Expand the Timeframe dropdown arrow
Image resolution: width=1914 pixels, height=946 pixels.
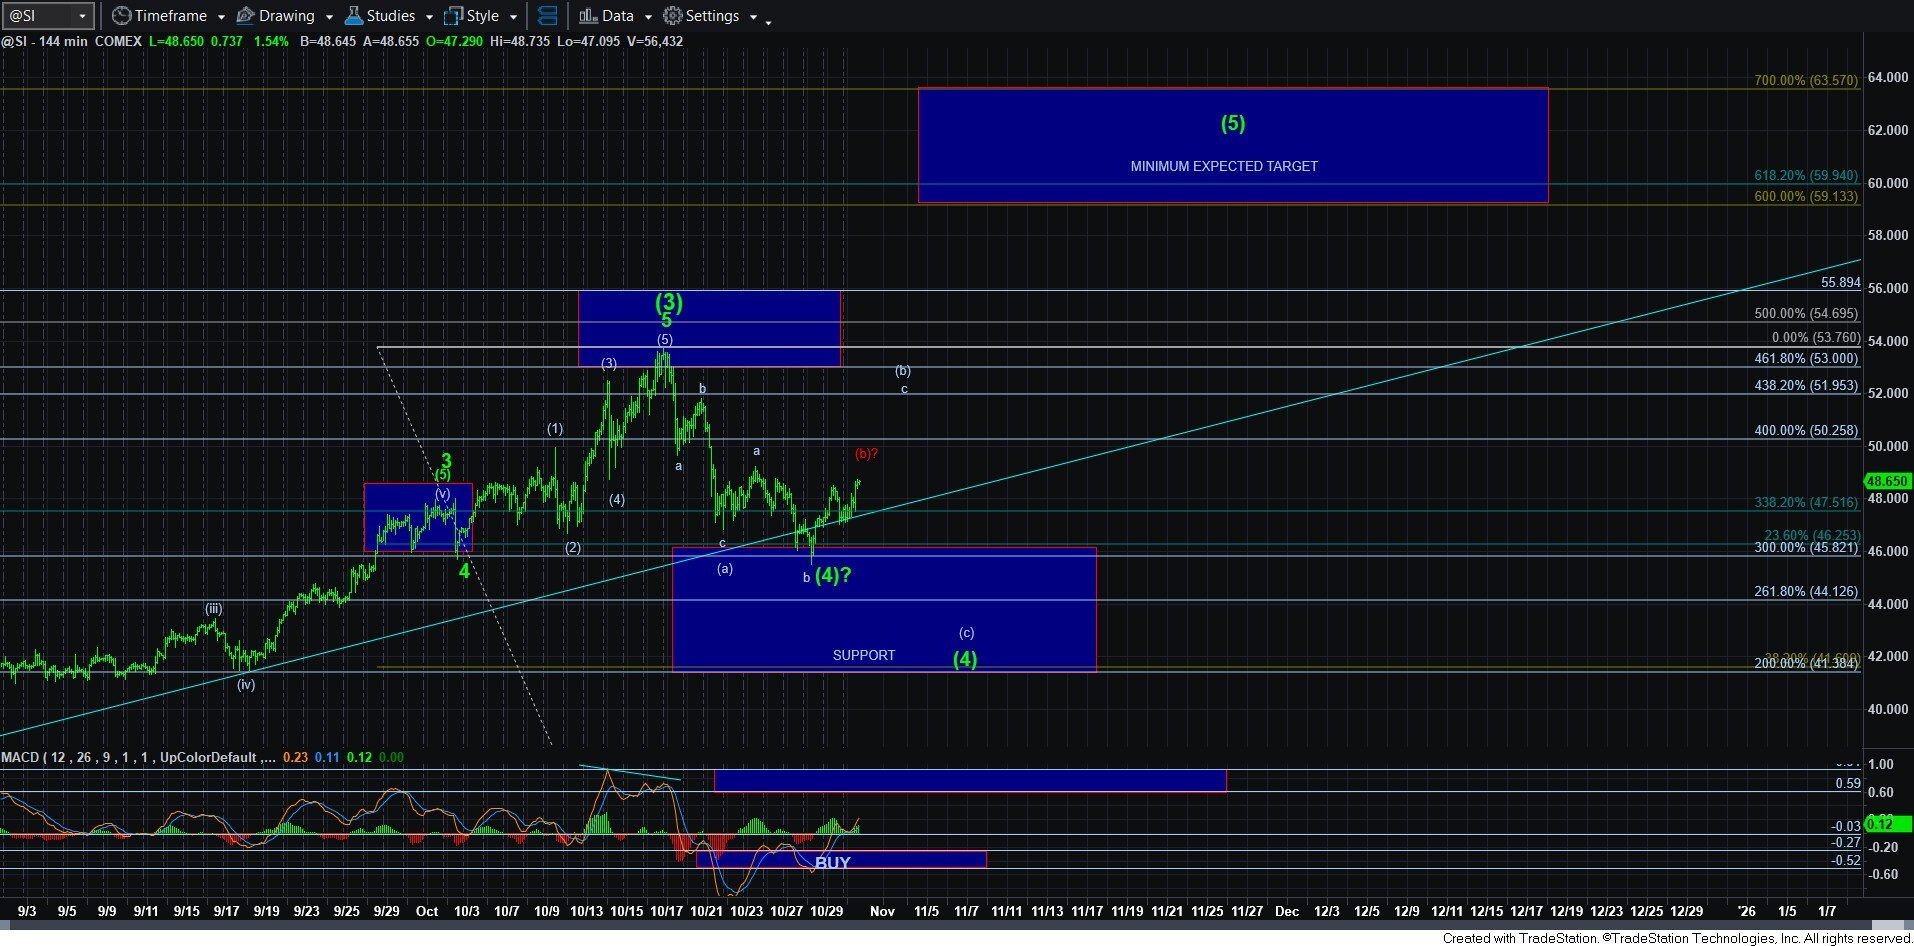221,17
